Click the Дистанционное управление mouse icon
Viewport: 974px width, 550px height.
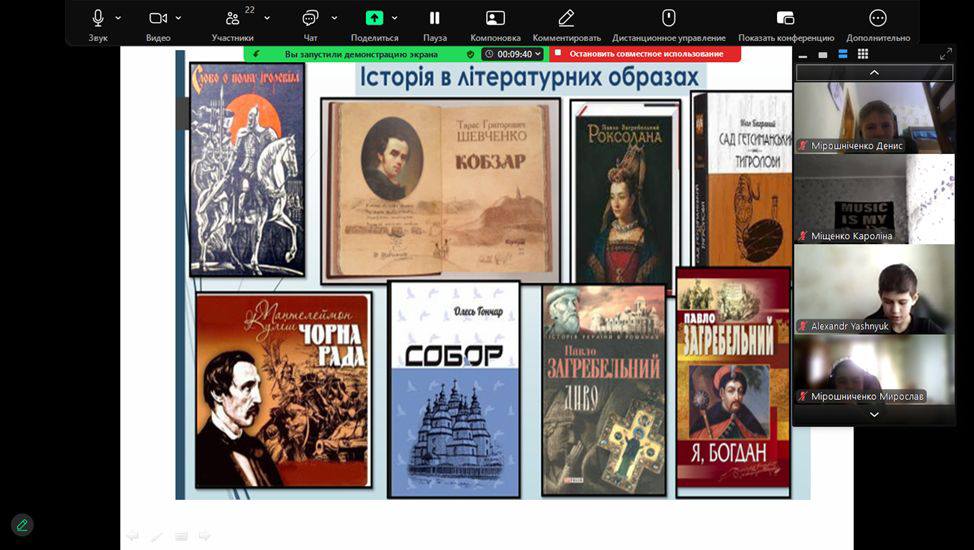[669, 18]
